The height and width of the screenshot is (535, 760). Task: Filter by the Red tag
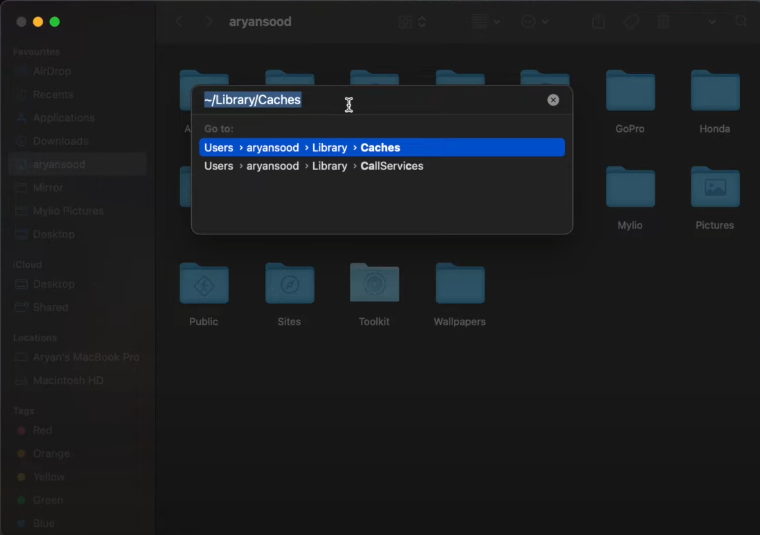pyautogui.click(x=78, y=430)
